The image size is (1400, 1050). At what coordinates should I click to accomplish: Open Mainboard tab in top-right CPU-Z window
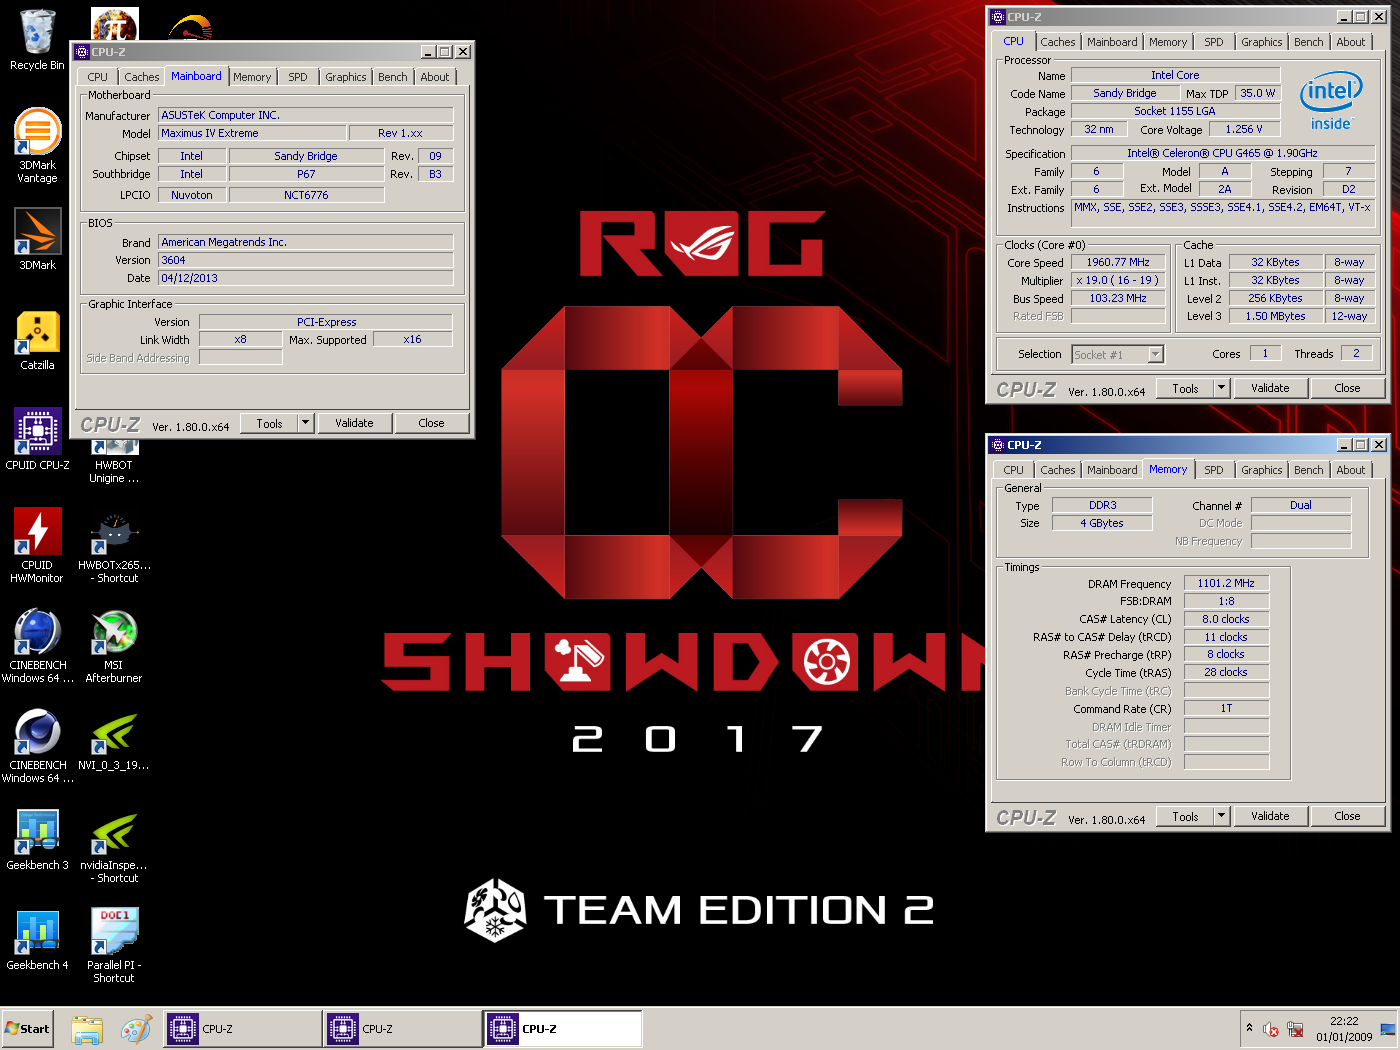[1112, 42]
